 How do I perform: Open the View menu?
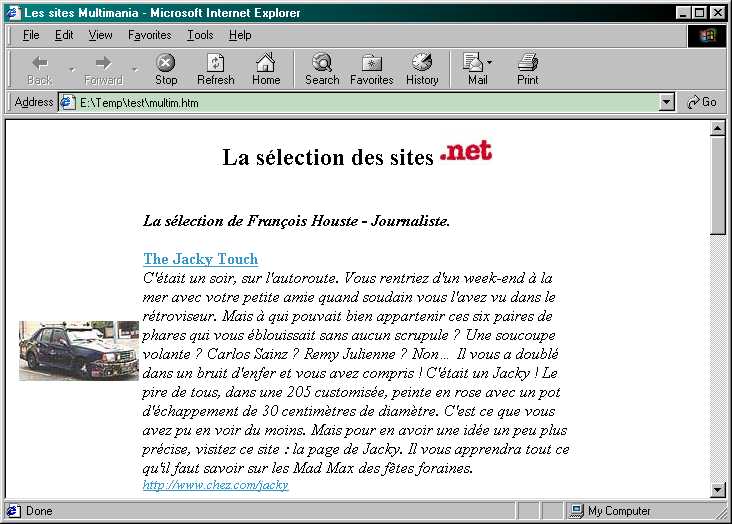(x=100, y=35)
